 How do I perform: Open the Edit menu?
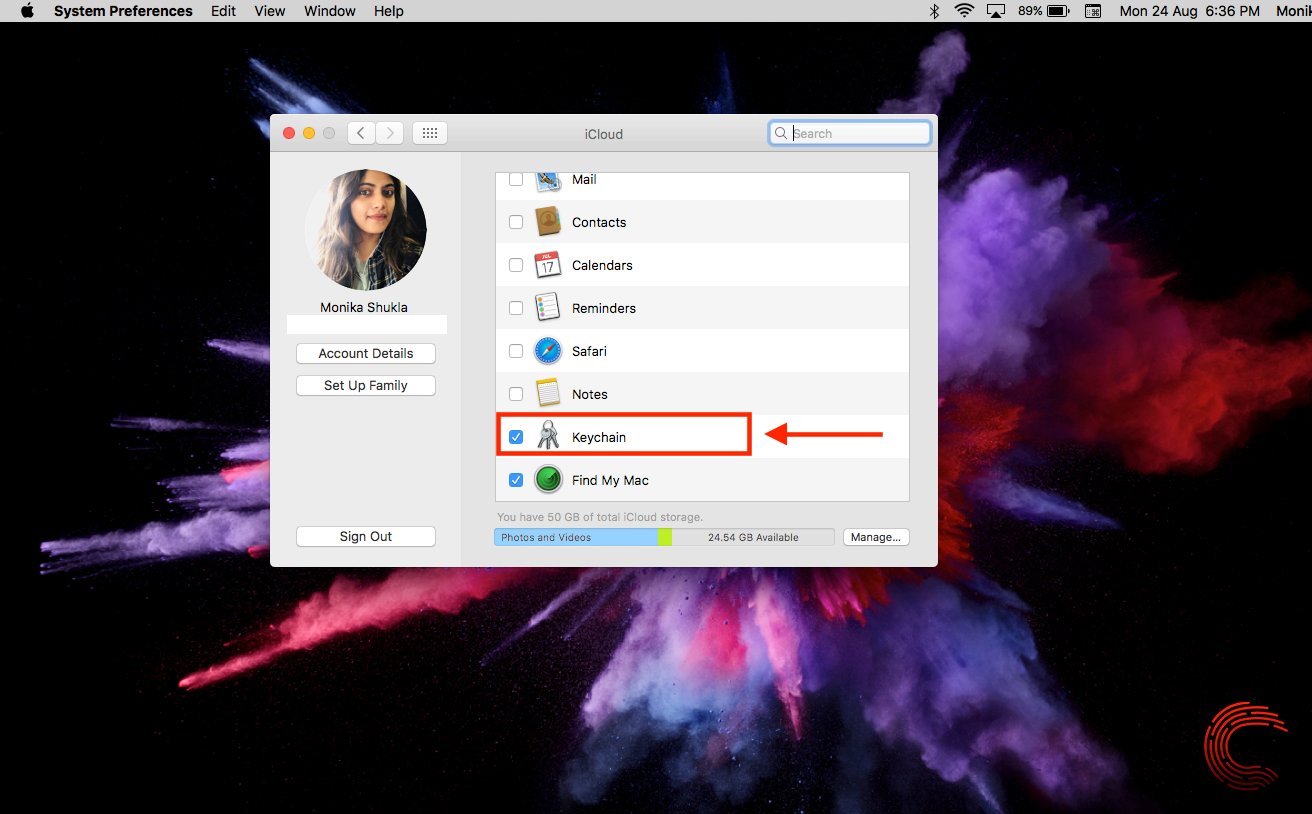224,11
